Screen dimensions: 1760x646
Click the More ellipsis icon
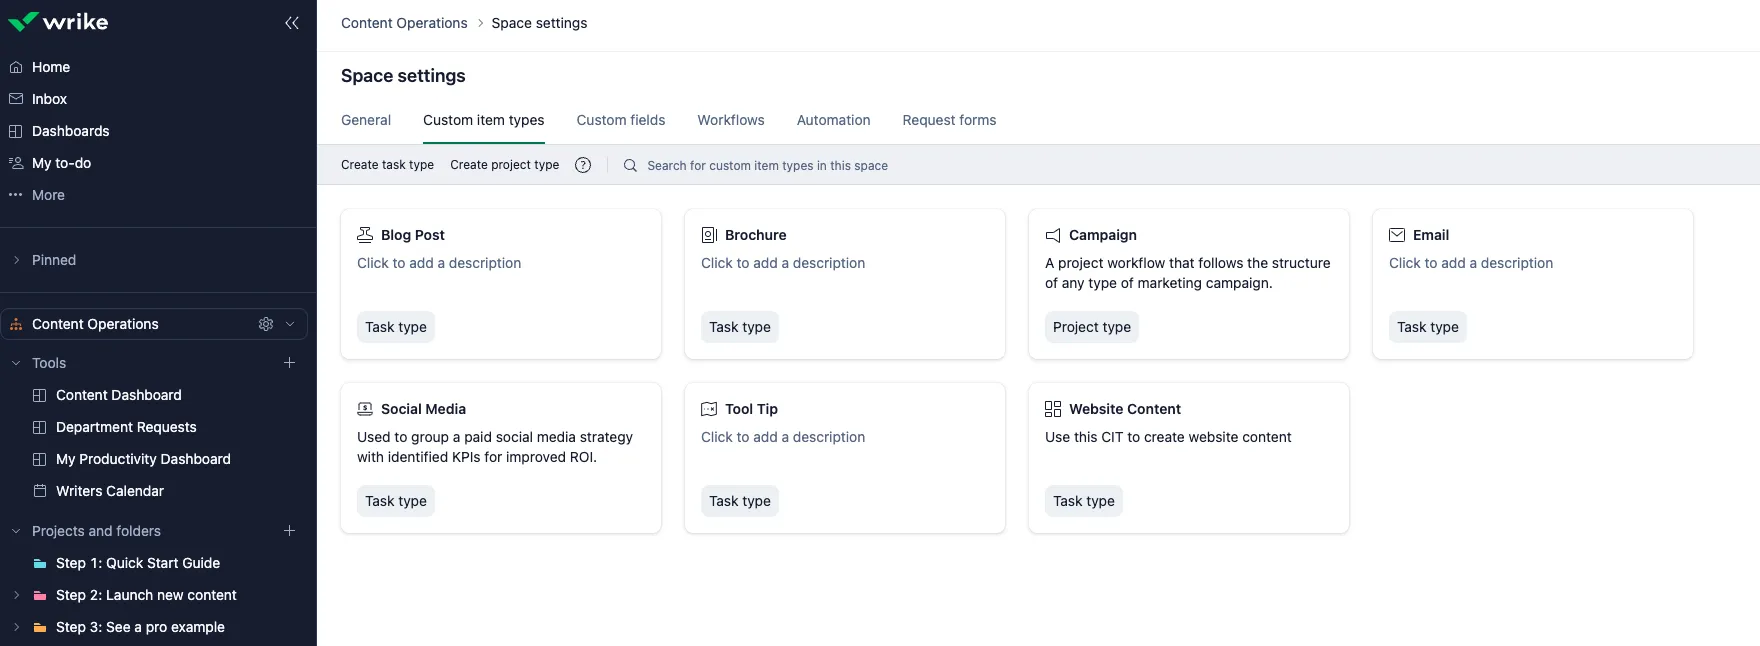point(16,195)
